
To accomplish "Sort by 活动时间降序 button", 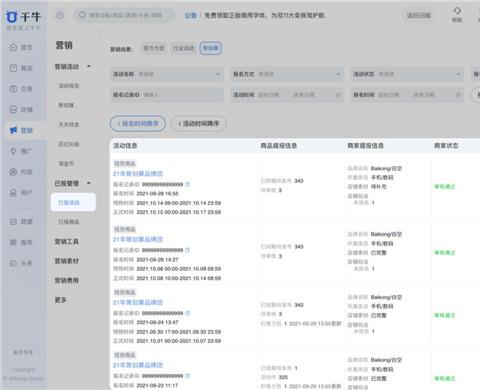I will tap(198, 124).
